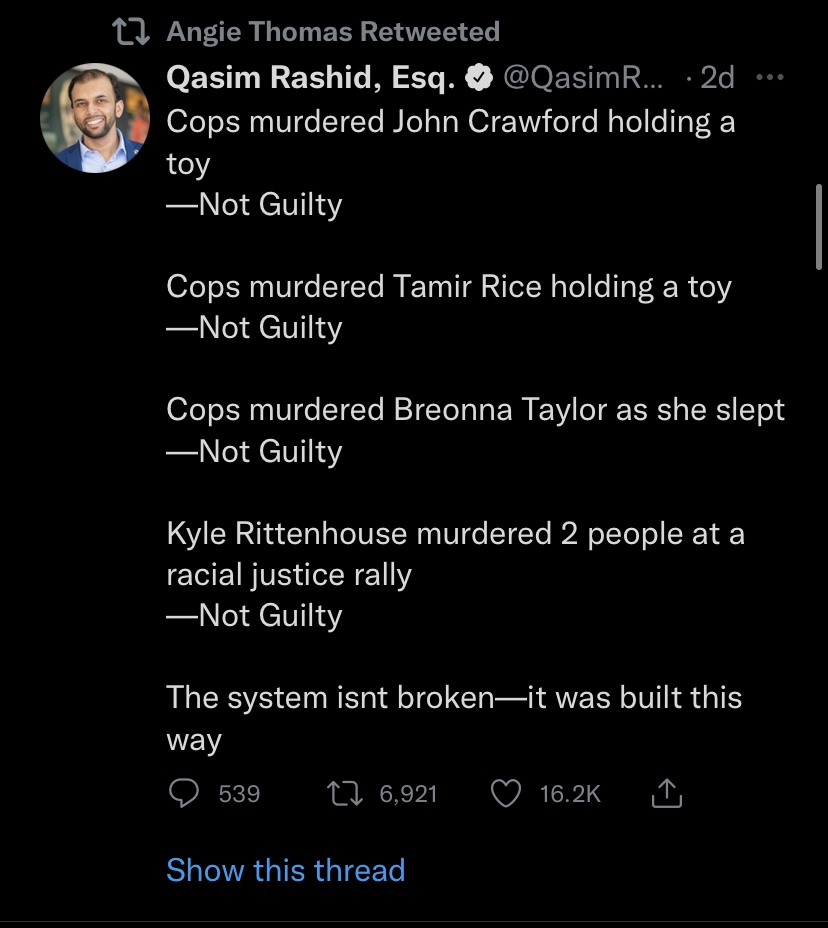The image size is (828, 928).
Task: Click the Kyle Rittenhouse sentence in the tweet
Action: pos(456,554)
